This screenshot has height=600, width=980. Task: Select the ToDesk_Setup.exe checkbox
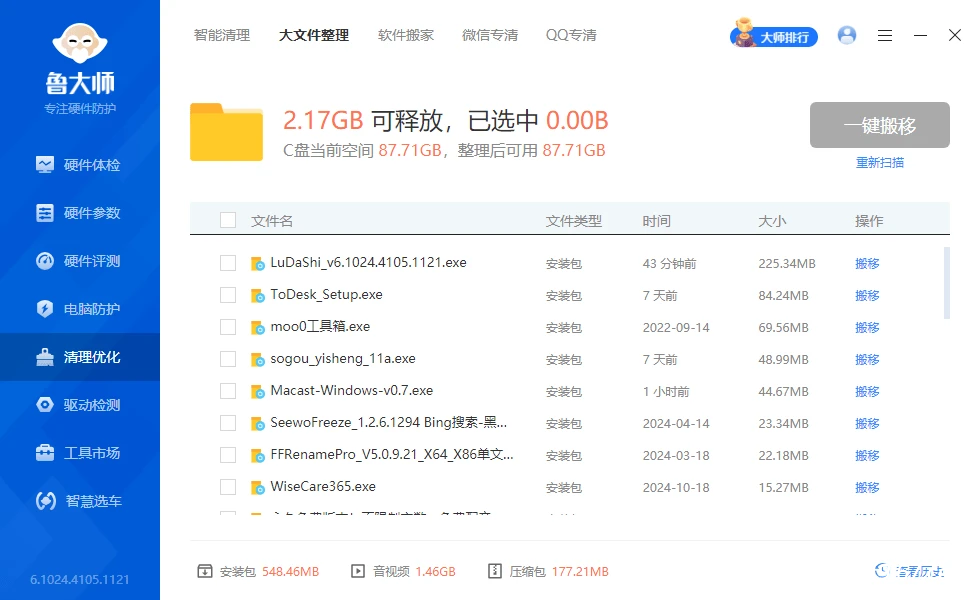[227, 295]
